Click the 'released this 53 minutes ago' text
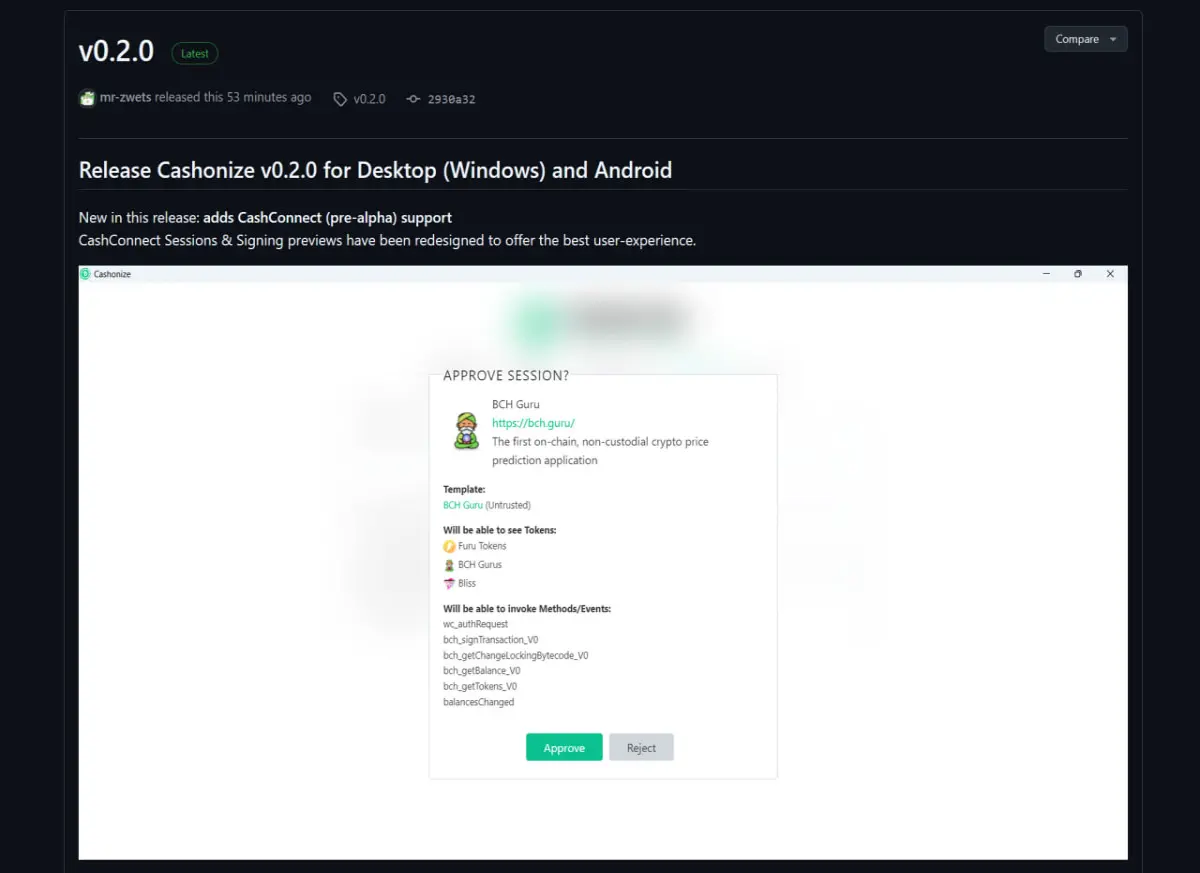This screenshot has width=1200, height=873. 233,98
